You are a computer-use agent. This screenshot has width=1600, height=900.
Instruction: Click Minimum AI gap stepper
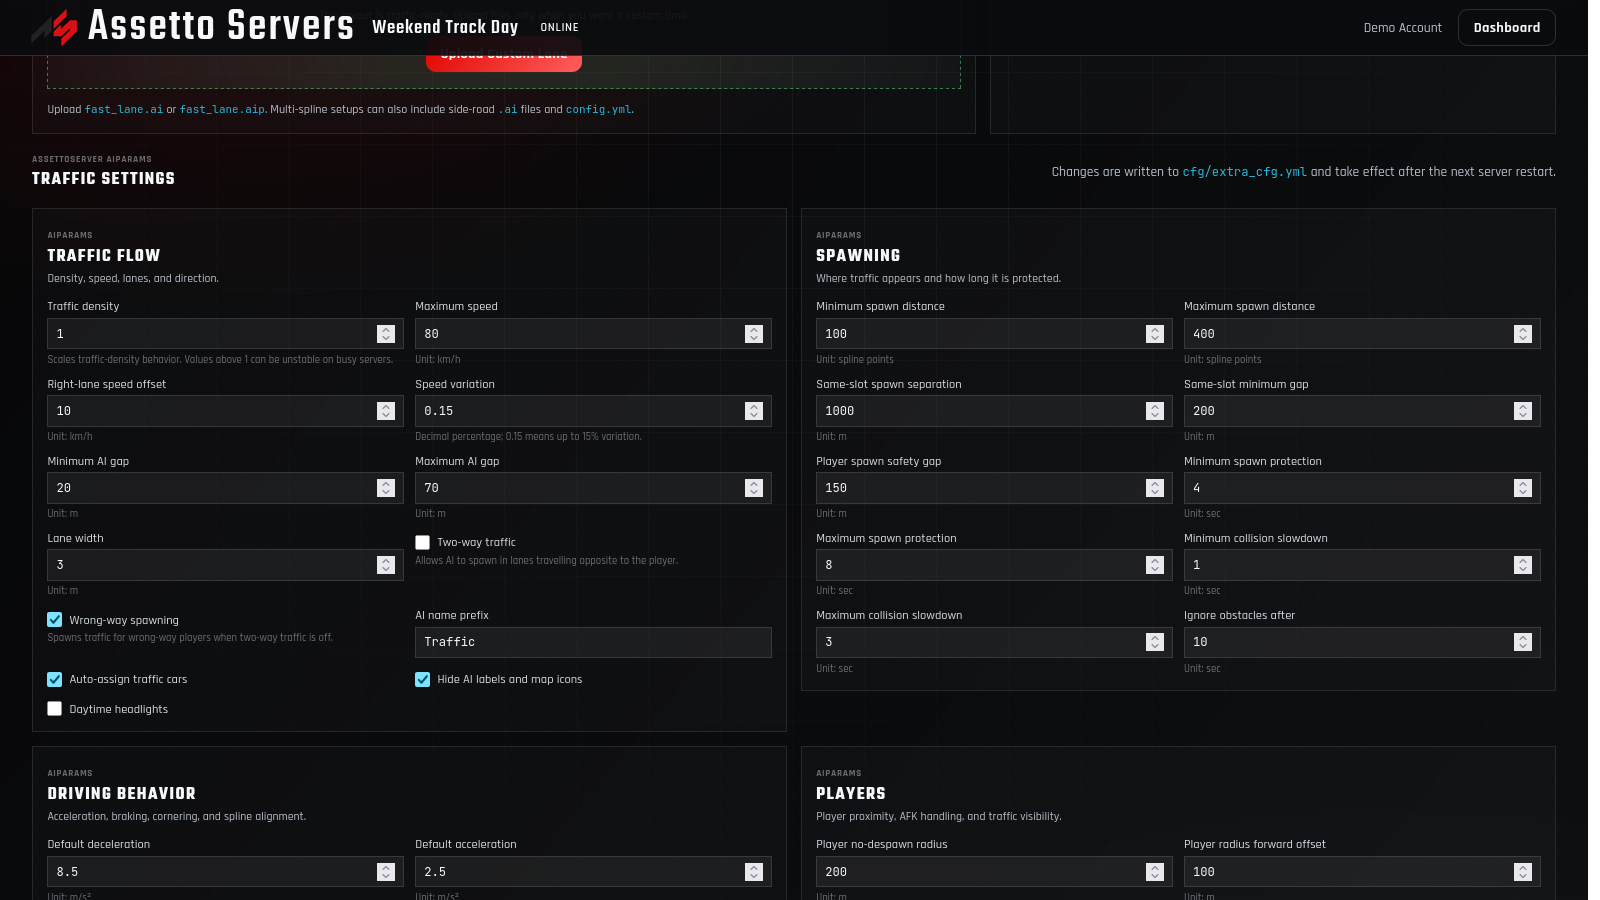(x=386, y=488)
